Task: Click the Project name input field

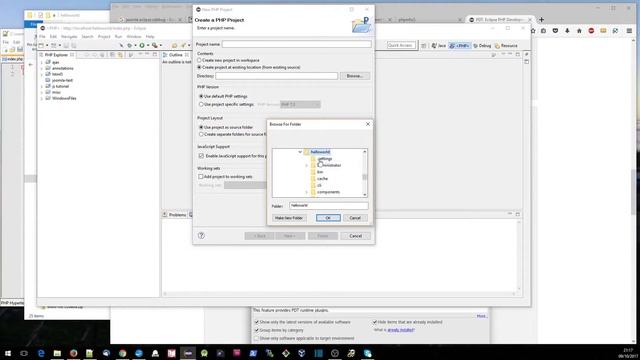Action: pos(297,44)
